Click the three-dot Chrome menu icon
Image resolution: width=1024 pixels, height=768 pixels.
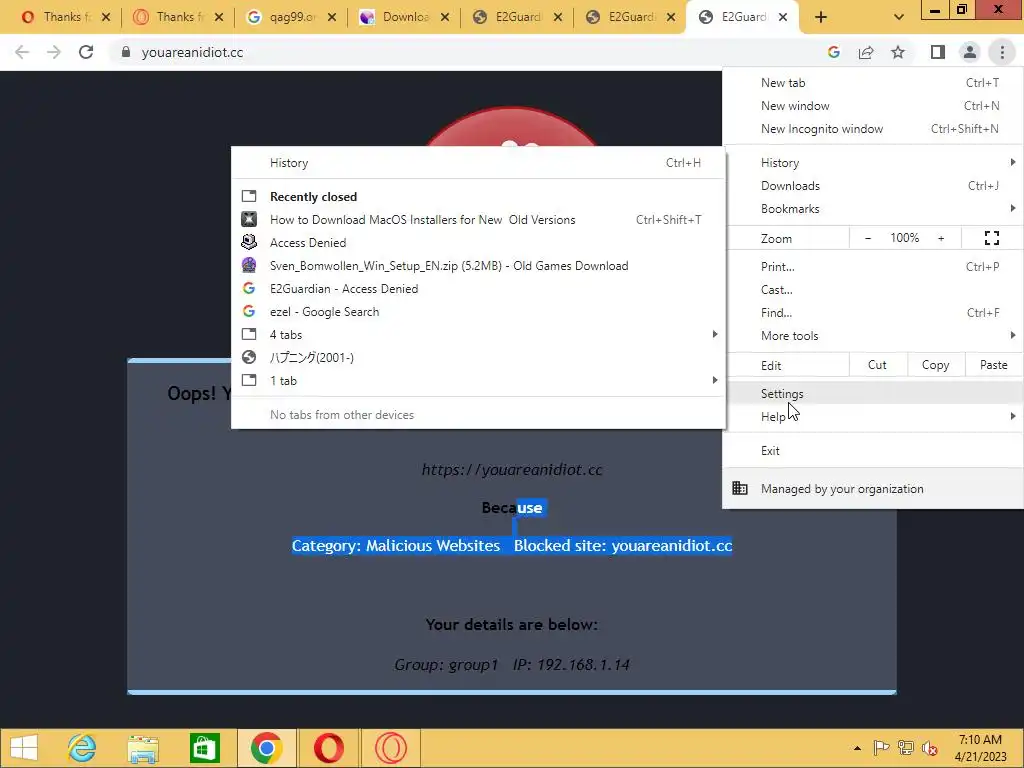tap(1002, 52)
